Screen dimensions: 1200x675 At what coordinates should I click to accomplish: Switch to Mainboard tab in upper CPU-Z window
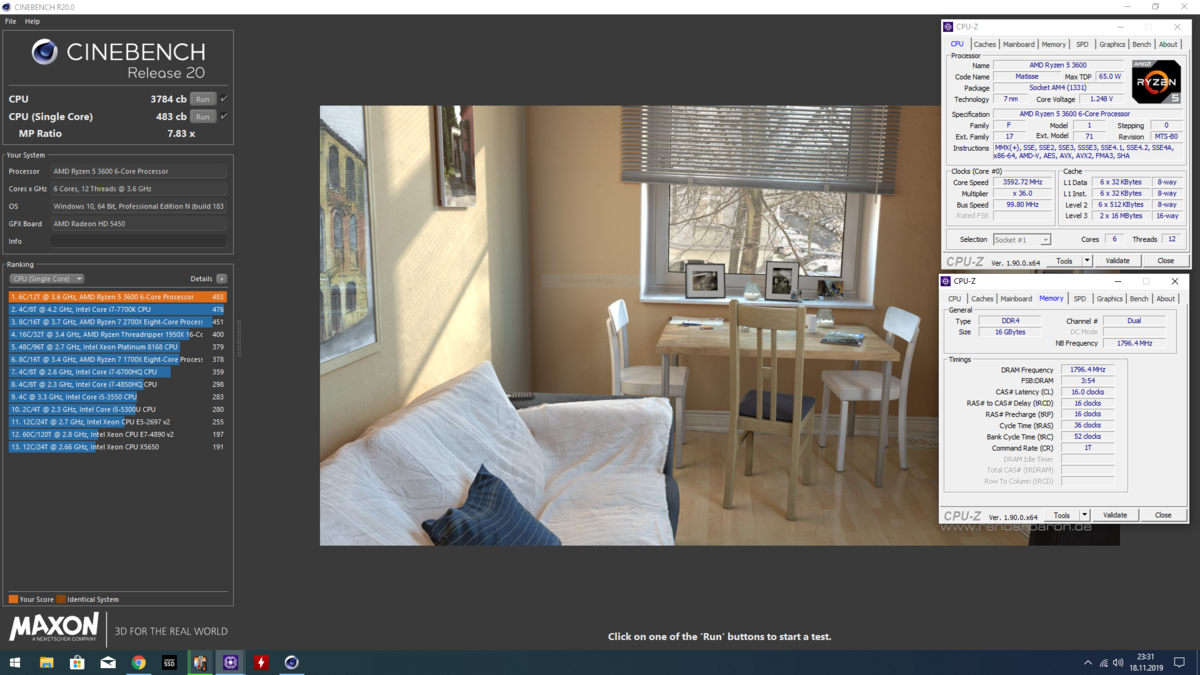pyautogui.click(x=1019, y=44)
